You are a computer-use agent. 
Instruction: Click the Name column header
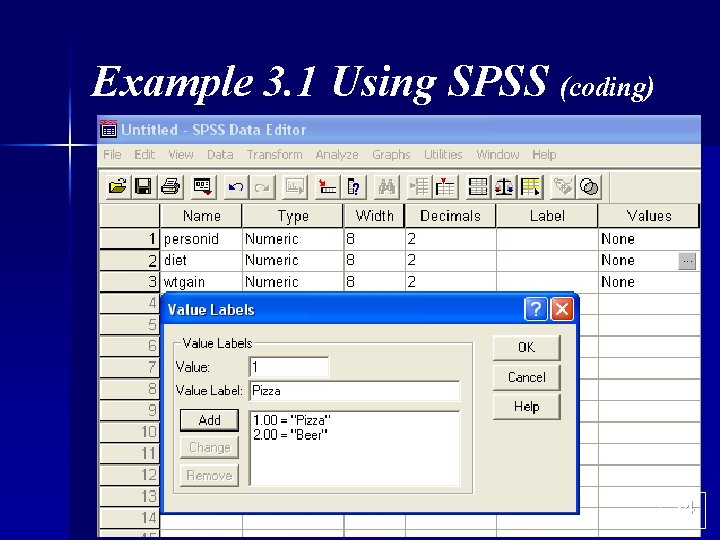[201, 216]
